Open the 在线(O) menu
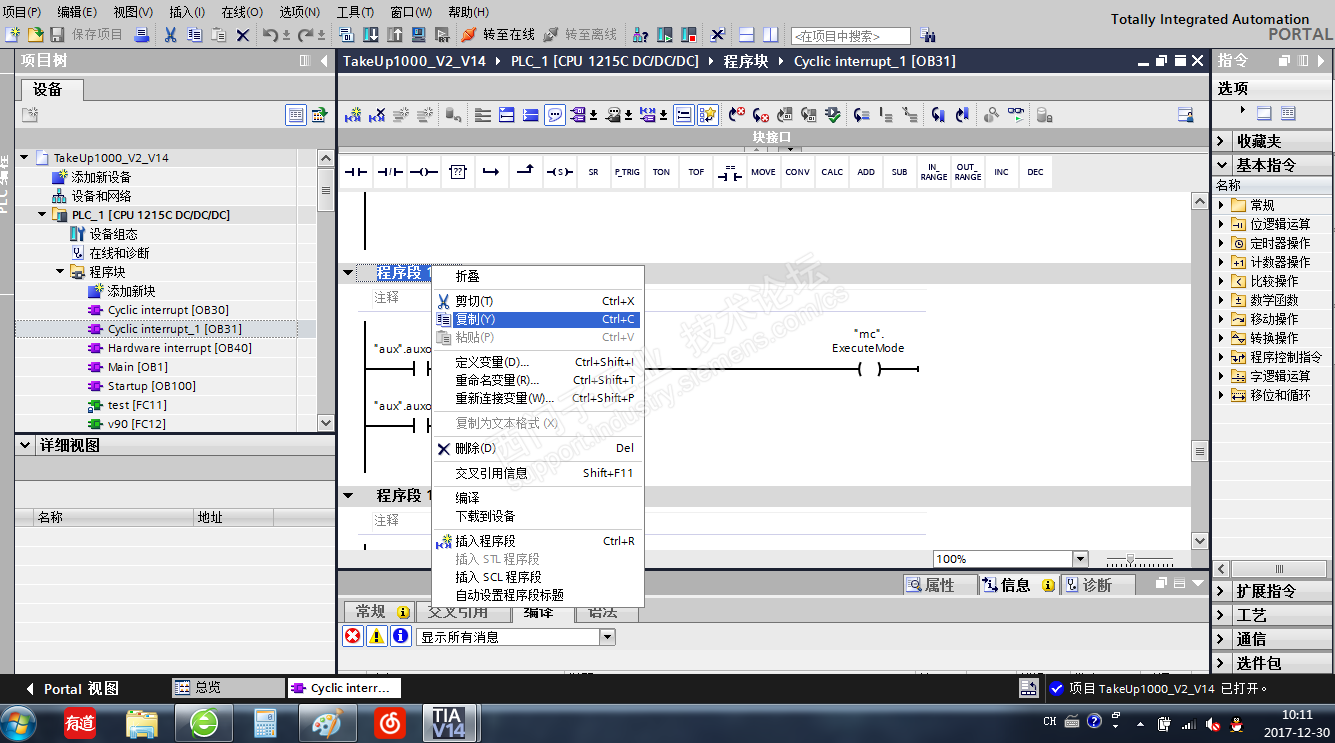The height and width of the screenshot is (743, 1335). point(241,12)
